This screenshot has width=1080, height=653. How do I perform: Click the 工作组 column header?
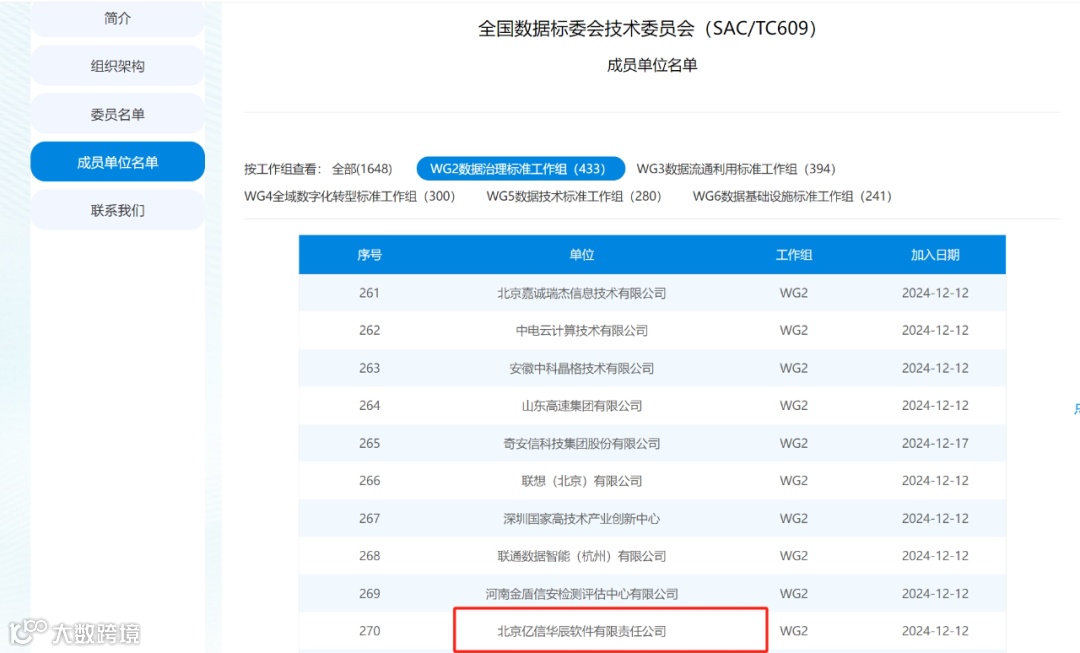click(793, 255)
